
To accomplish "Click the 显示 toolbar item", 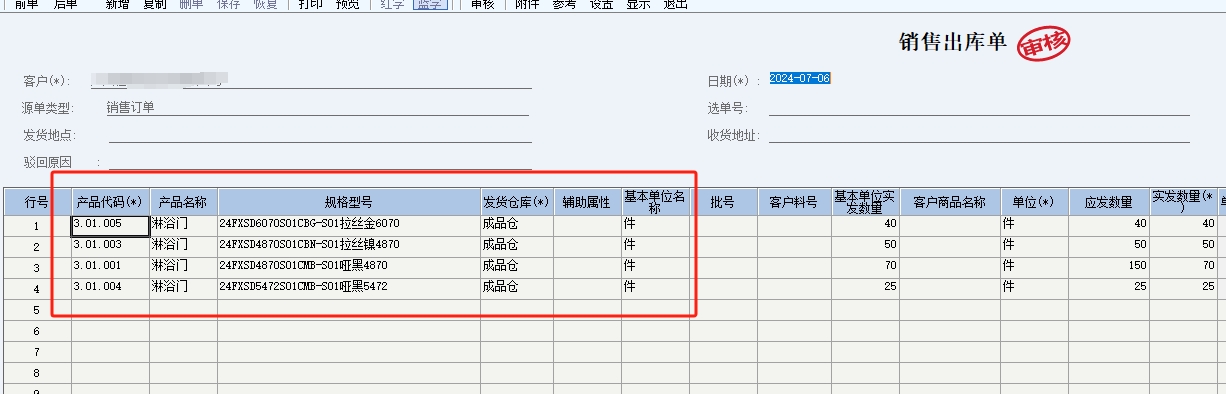I will click(638, 4).
